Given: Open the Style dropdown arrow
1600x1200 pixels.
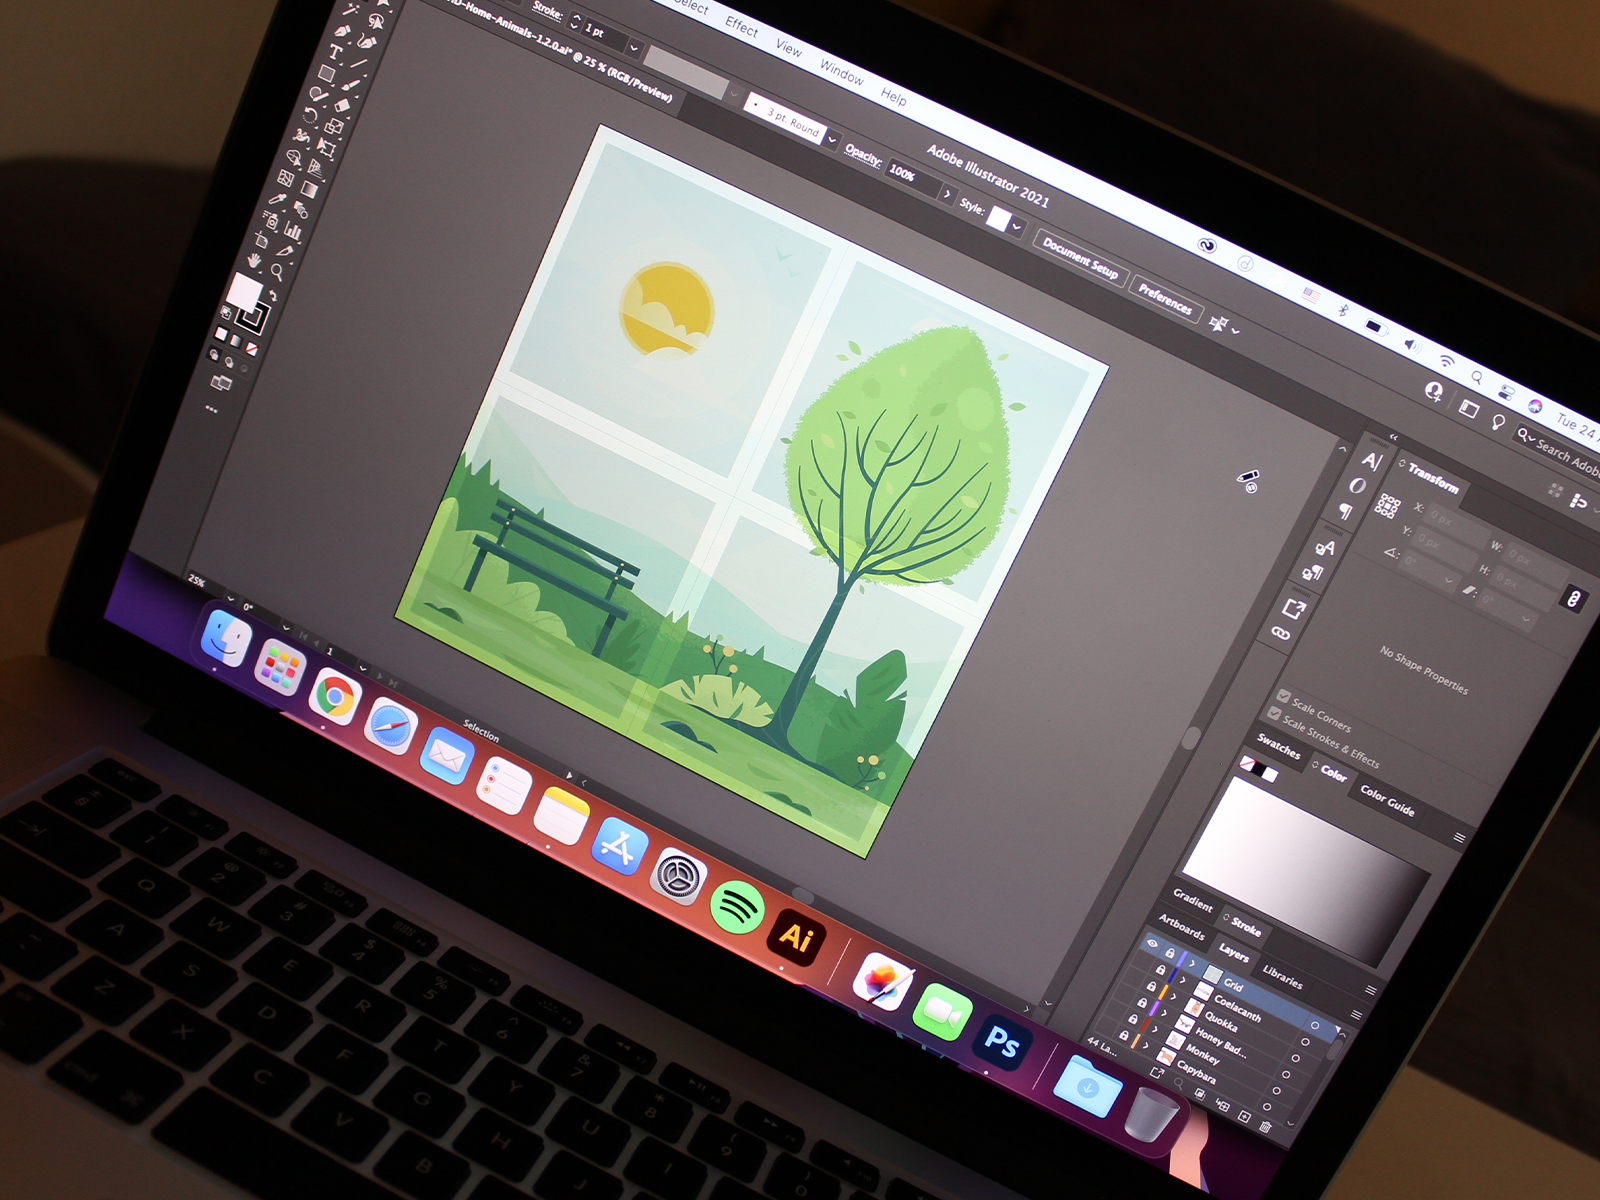Looking at the screenshot, I should 1017,227.
